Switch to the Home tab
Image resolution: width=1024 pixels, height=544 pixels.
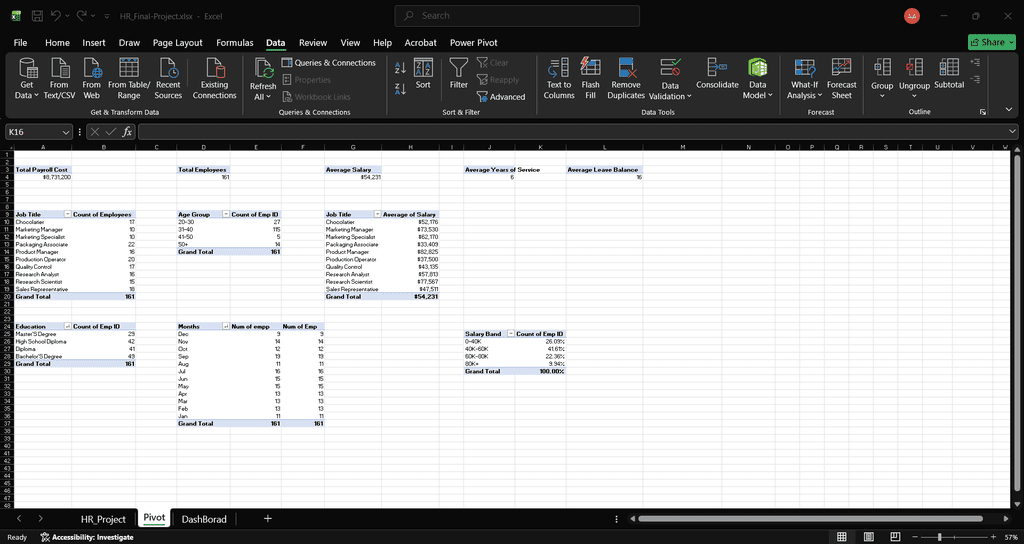57,42
